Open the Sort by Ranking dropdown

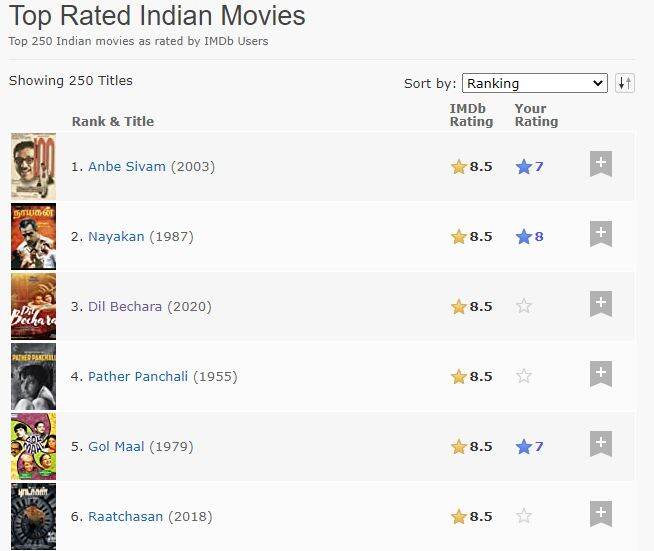coord(535,83)
